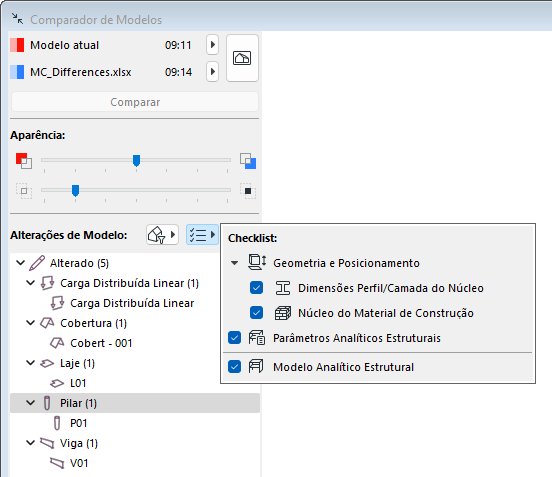552x477 pixels.
Task: Select the V01 beam item
Action: pyautogui.click(x=79, y=463)
